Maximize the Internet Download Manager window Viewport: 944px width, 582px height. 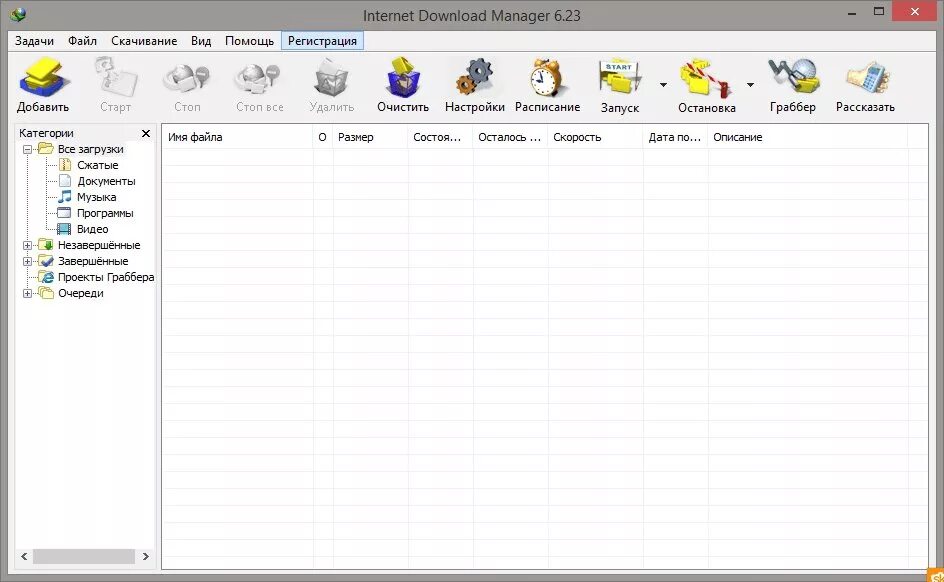point(879,12)
